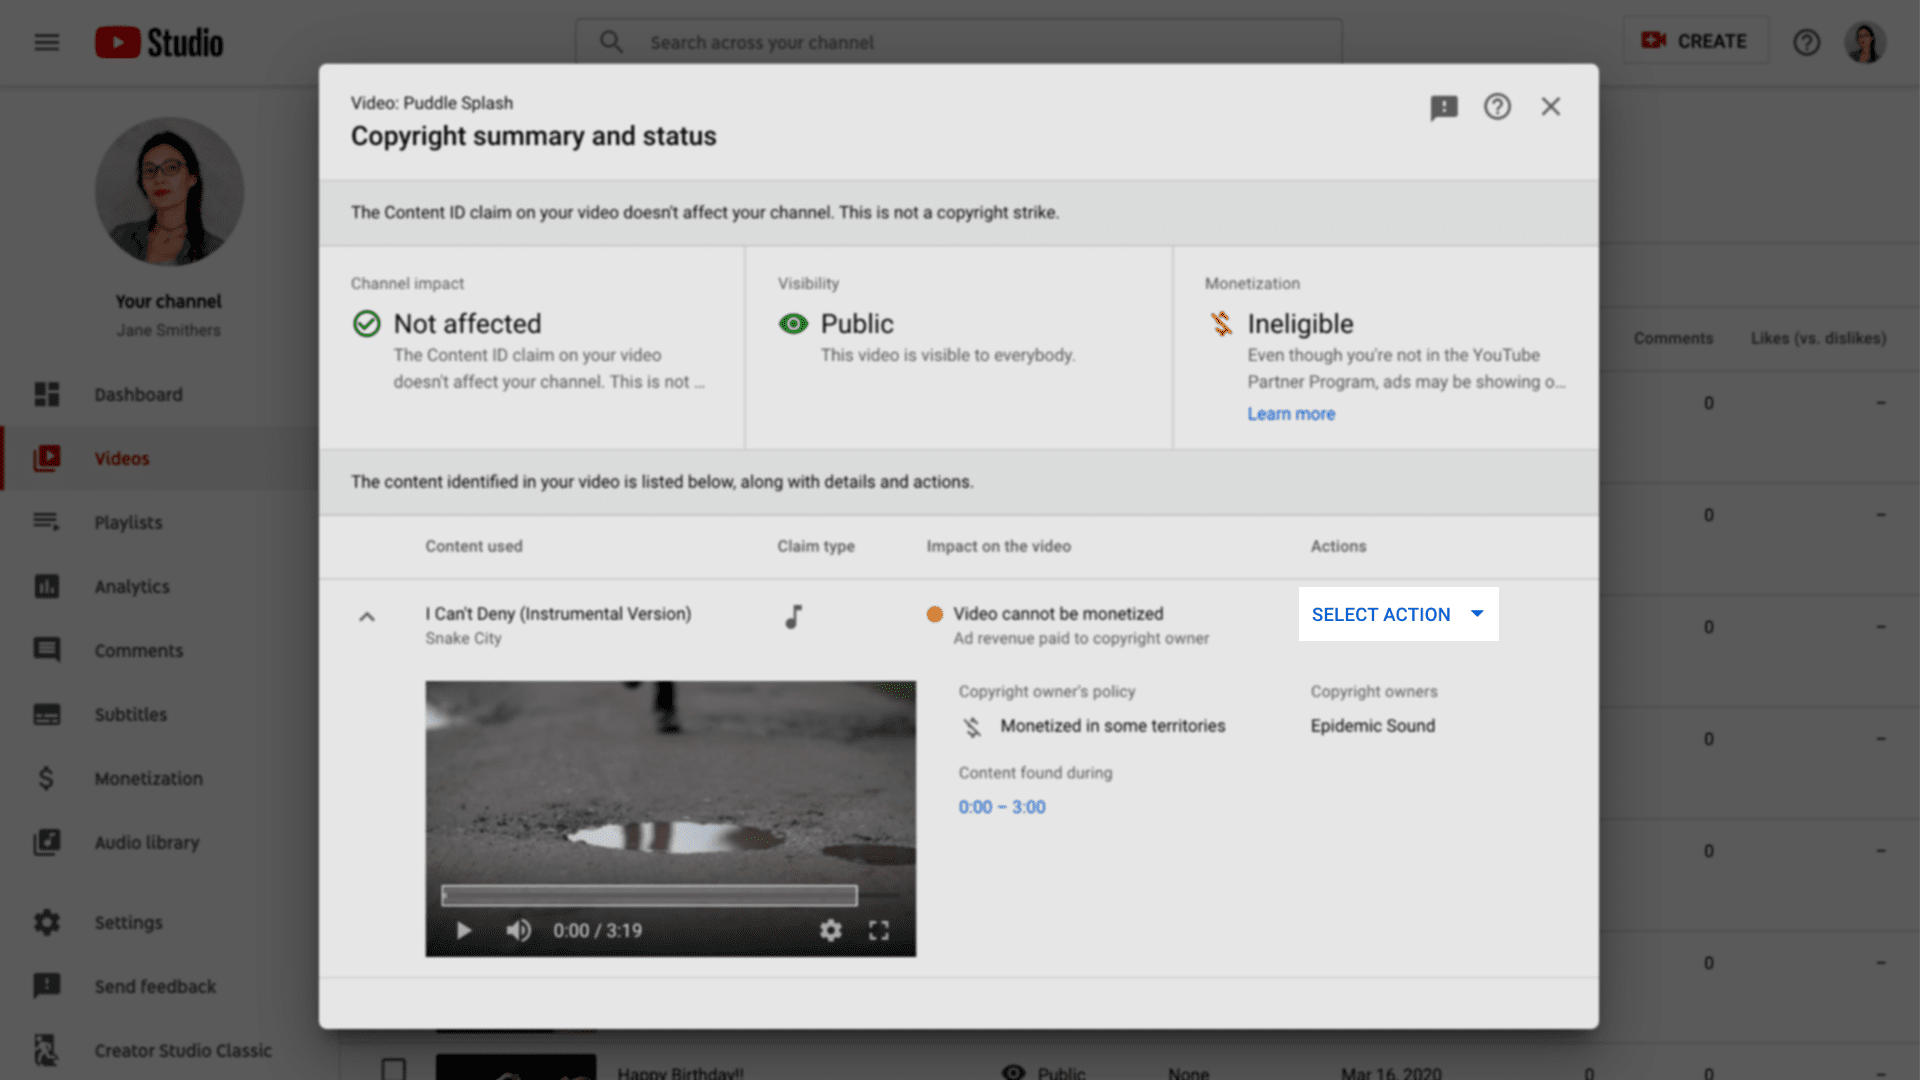This screenshot has width=1920, height=1080.
Task: Open Audio library in the sidebar
Action: tap(160, 843)
